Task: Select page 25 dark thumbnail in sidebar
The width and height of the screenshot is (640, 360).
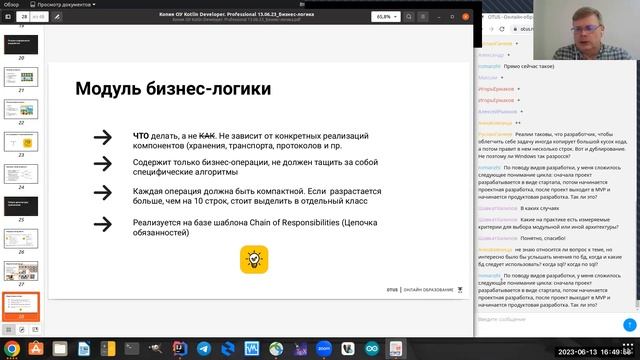Action: tap(21, 206)
